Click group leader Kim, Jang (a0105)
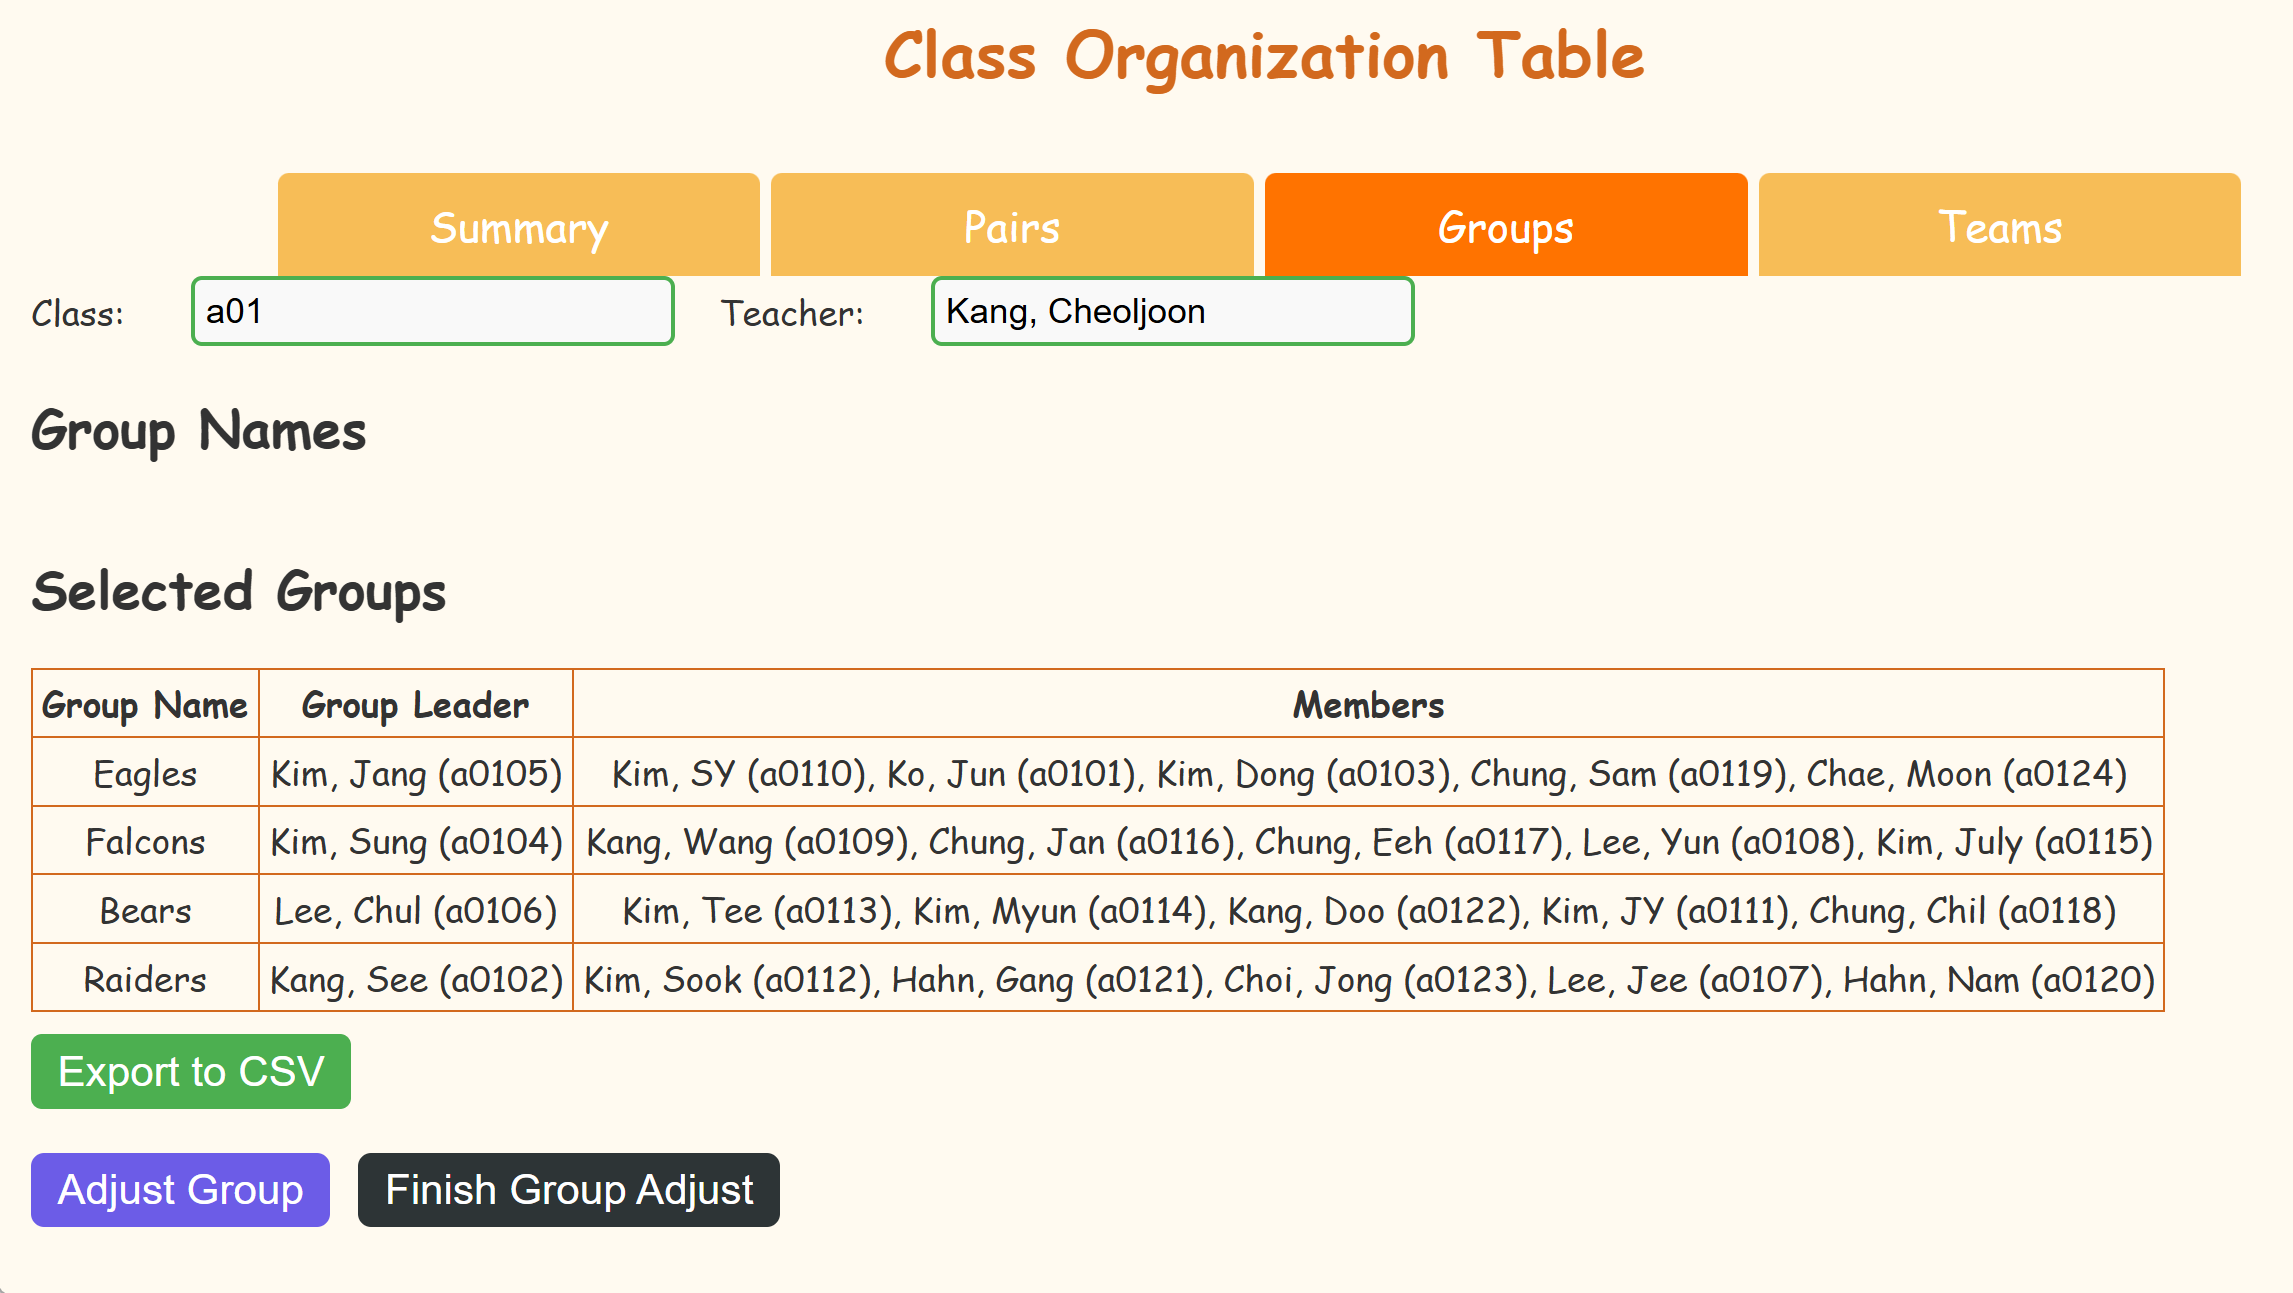2293x1293 pixels. click(416, 773)
